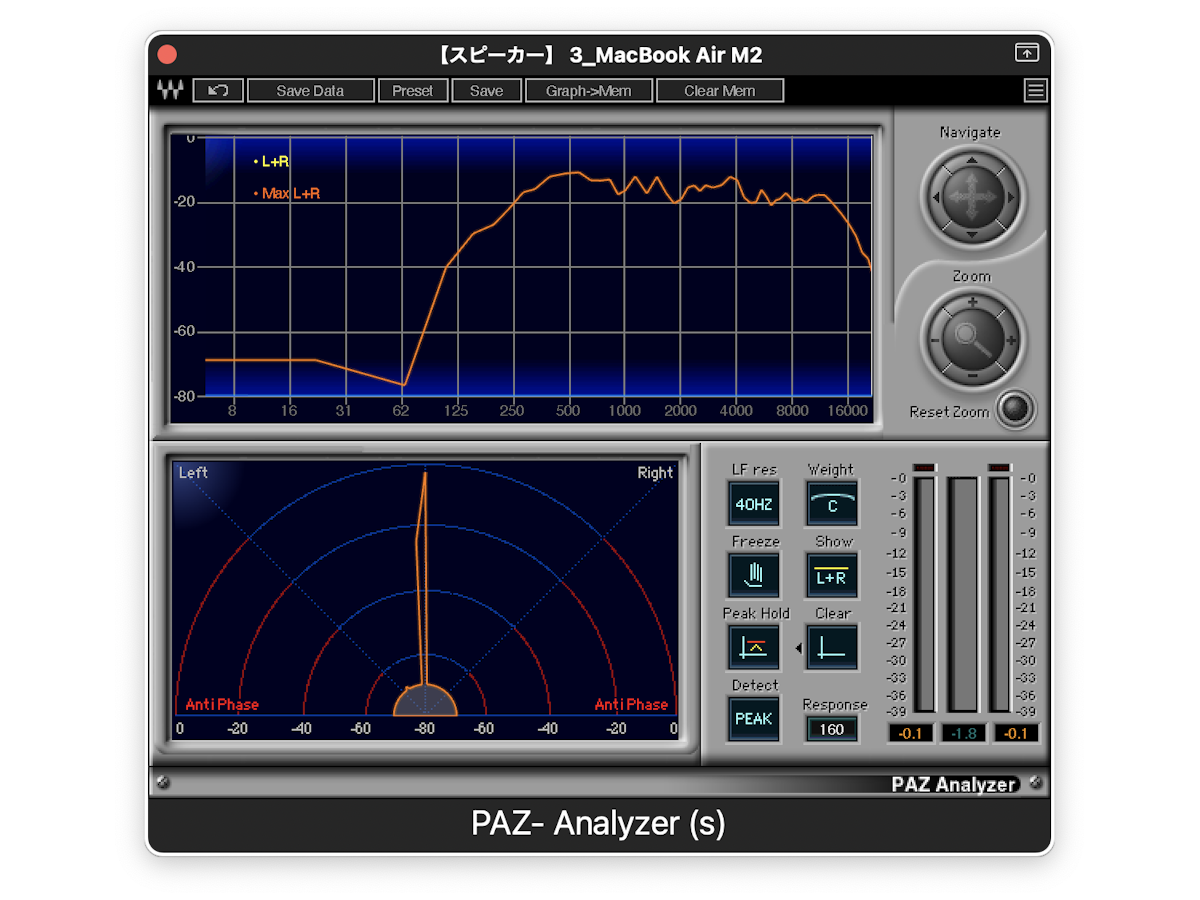Open the hamburger menu icon
Image resolution: width=1200 pixels, height=900 pixels.
pos(1035,90)
